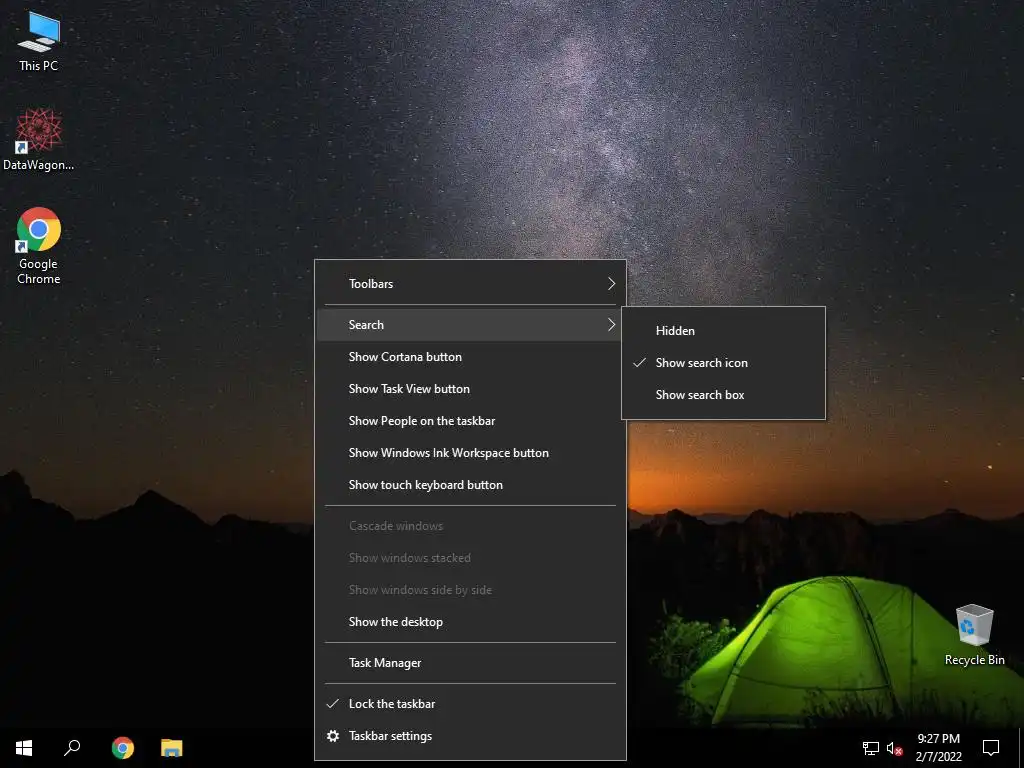Open Task Manager from the context menu
Screen dimensions: 1024x768
[x=470, y=663]
